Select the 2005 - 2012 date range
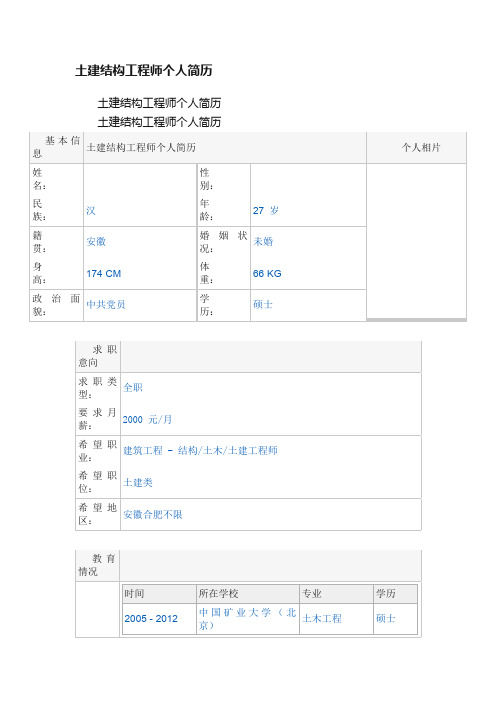Screen dimensions: 496x702 click(x=151, y=619)
